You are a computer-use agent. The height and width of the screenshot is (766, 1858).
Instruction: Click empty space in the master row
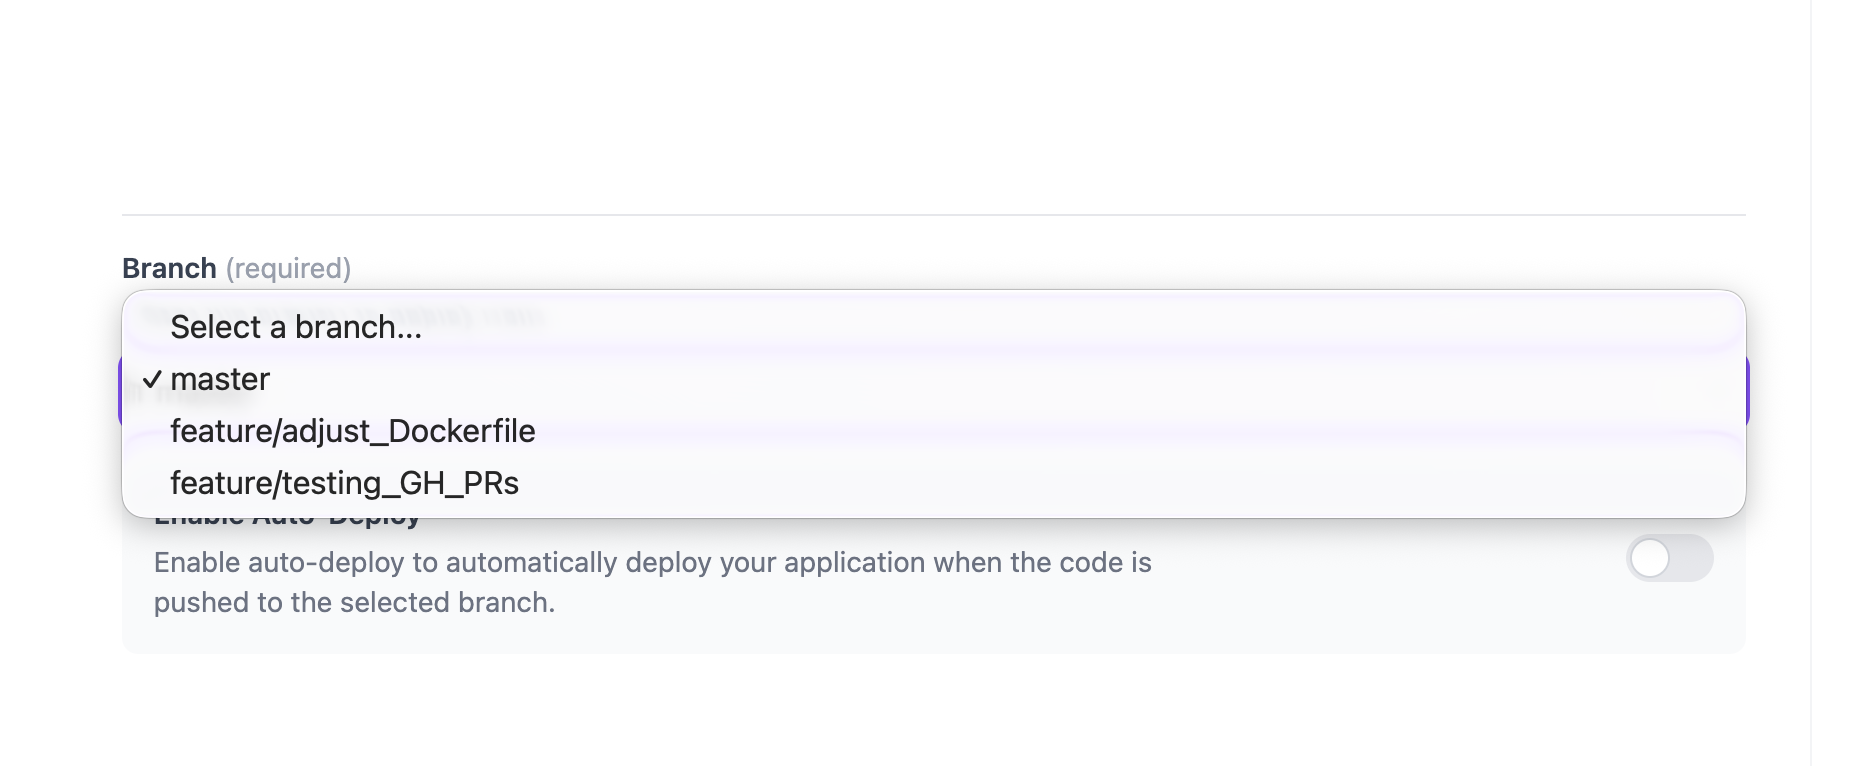pyautogui.click(x=1000, y=380)
